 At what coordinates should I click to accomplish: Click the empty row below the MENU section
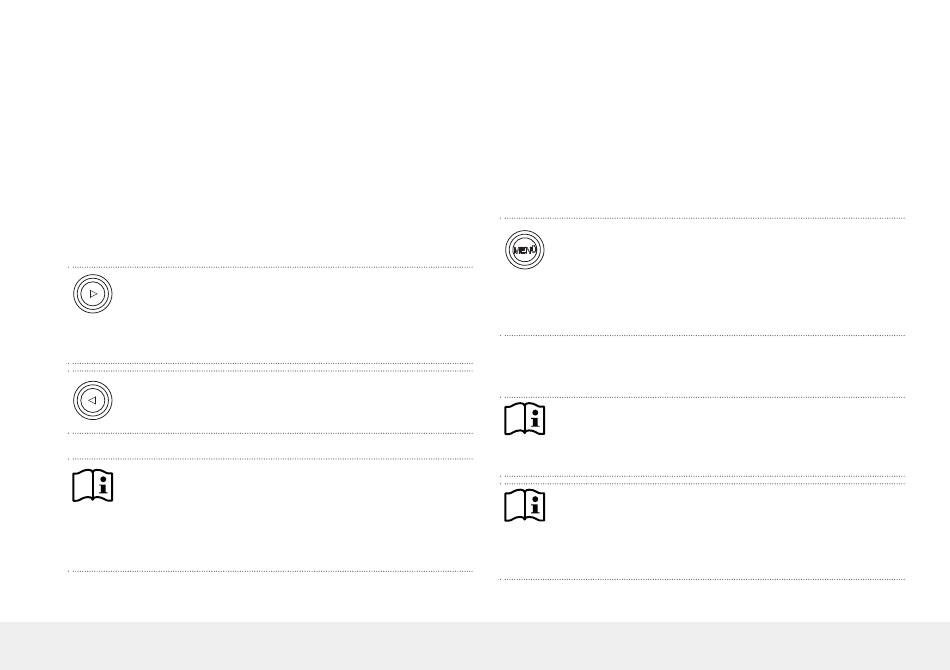pyautogui.click(x=700, y=366)
